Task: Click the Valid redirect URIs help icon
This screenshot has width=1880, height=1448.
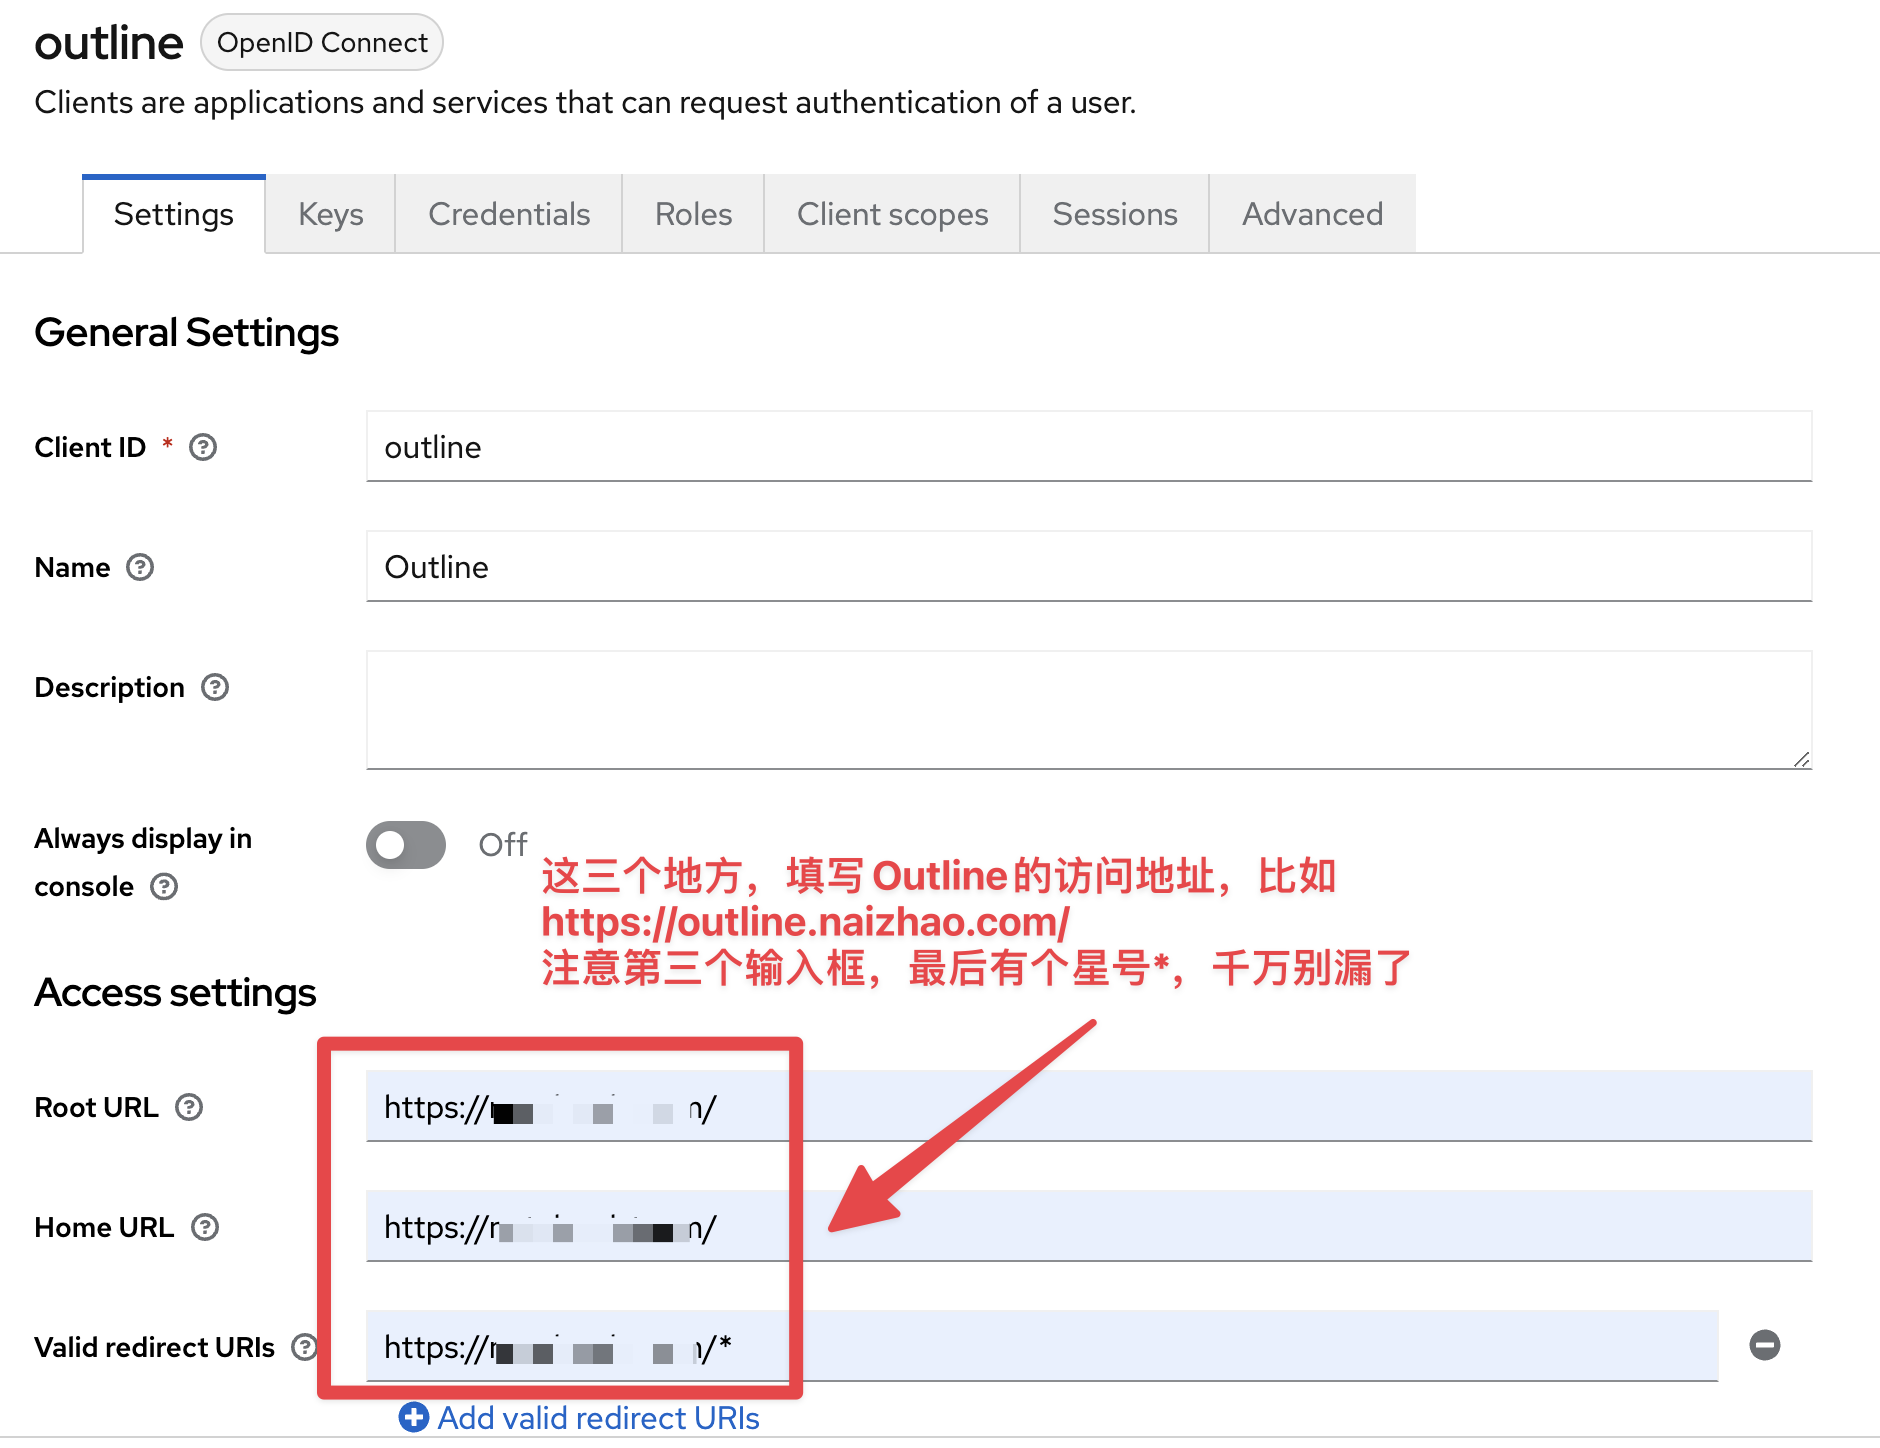Action: [x=303, y=1347]
